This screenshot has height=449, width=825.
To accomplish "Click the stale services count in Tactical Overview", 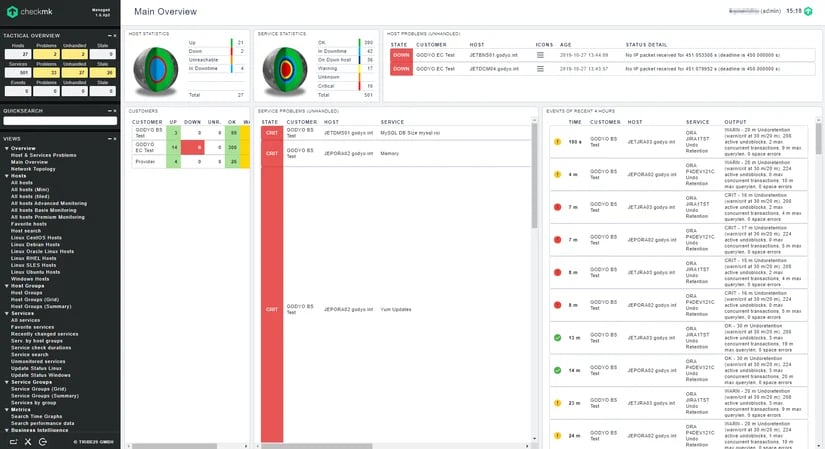I will [x=103, y=73].
